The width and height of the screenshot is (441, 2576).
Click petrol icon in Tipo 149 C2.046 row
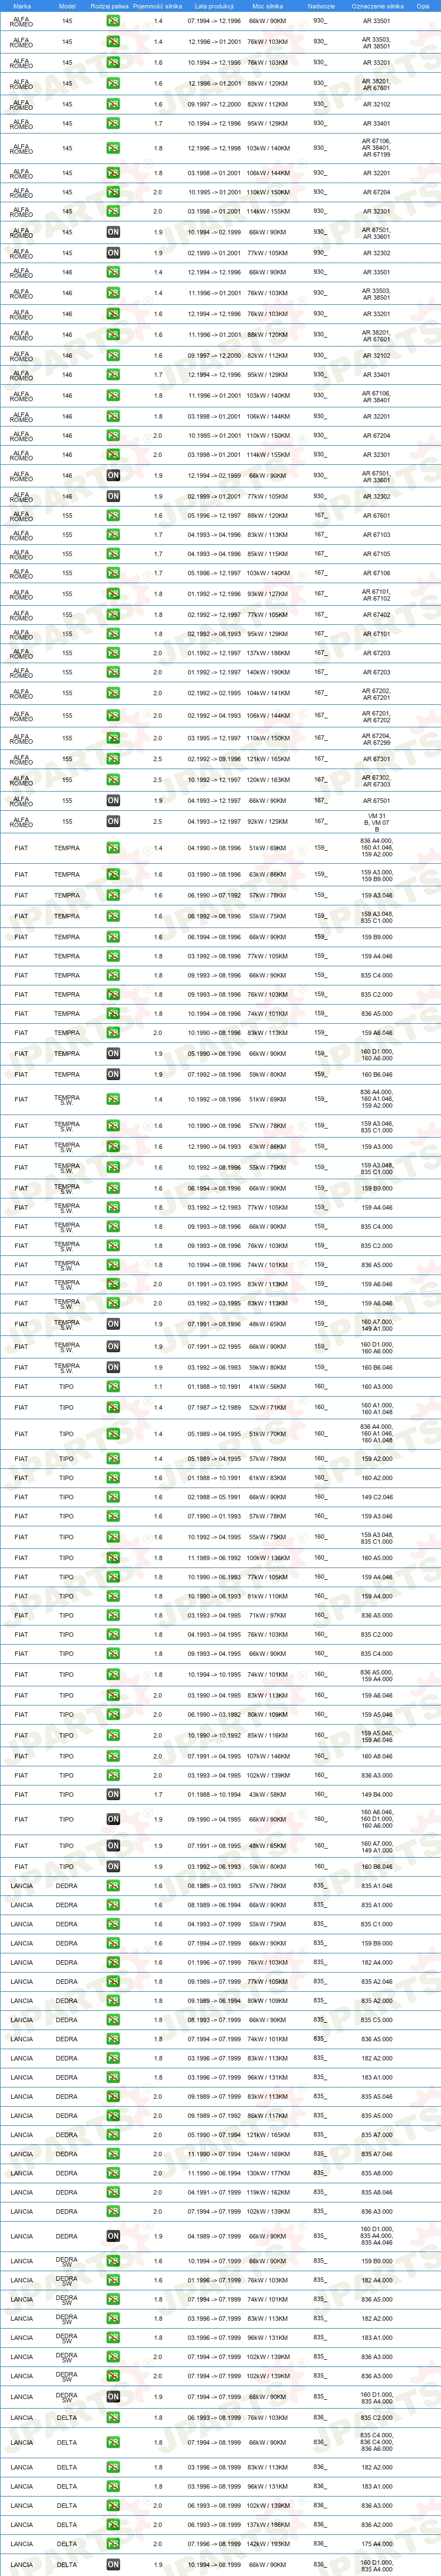113,1498
